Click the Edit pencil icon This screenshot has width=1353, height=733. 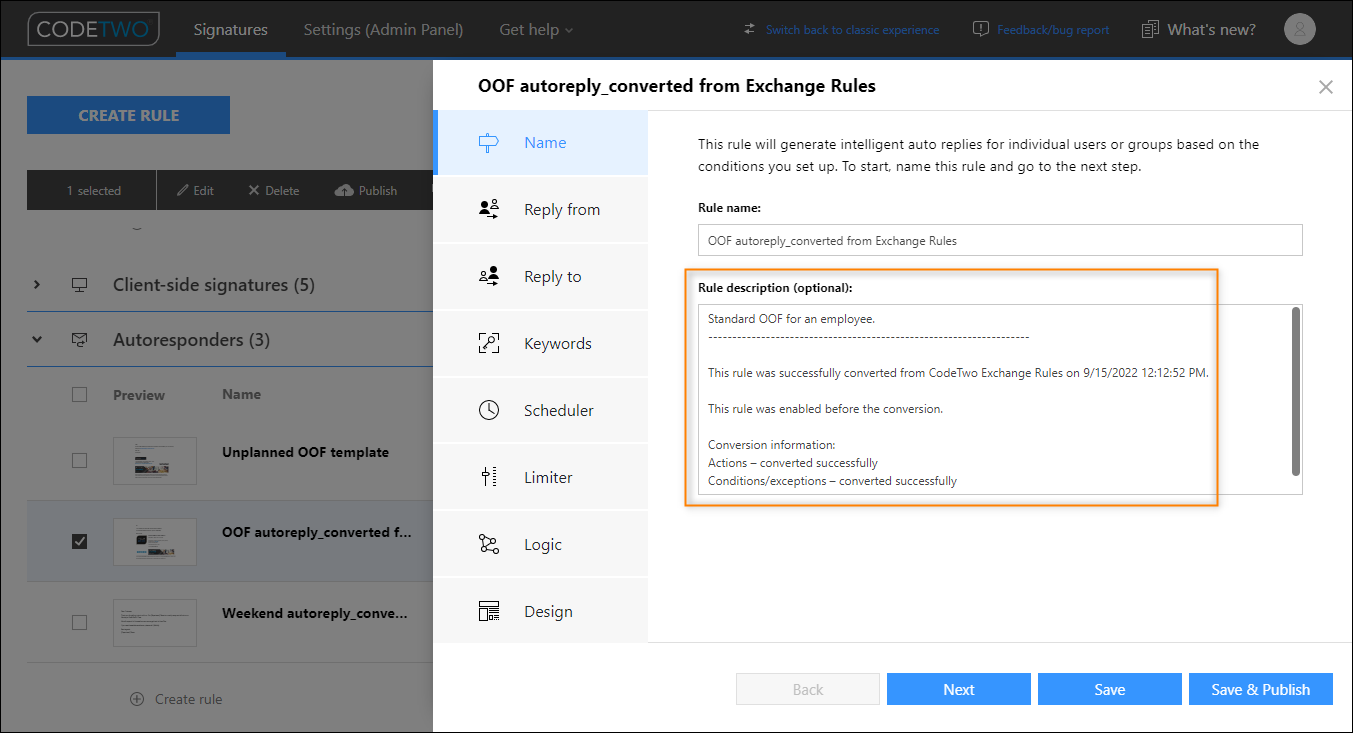coord(183,190)
